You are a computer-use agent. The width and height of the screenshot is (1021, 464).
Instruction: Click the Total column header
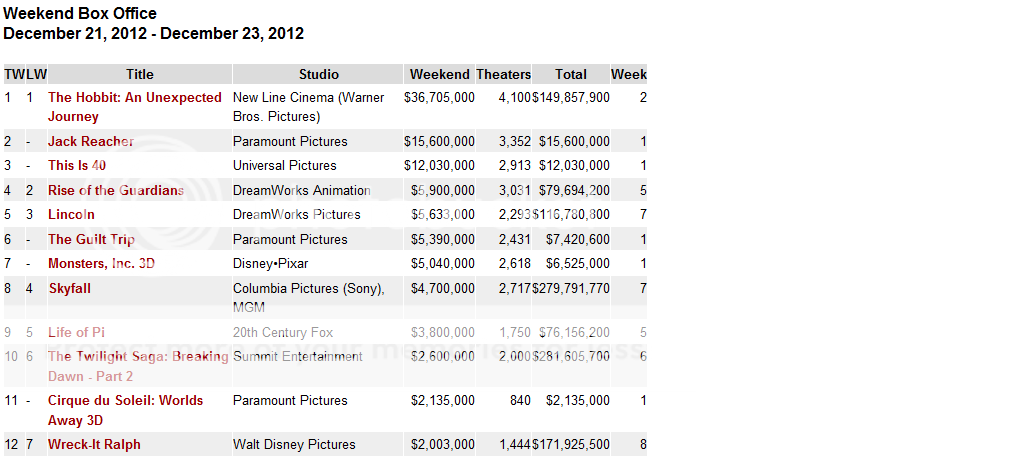click(571, 75)
